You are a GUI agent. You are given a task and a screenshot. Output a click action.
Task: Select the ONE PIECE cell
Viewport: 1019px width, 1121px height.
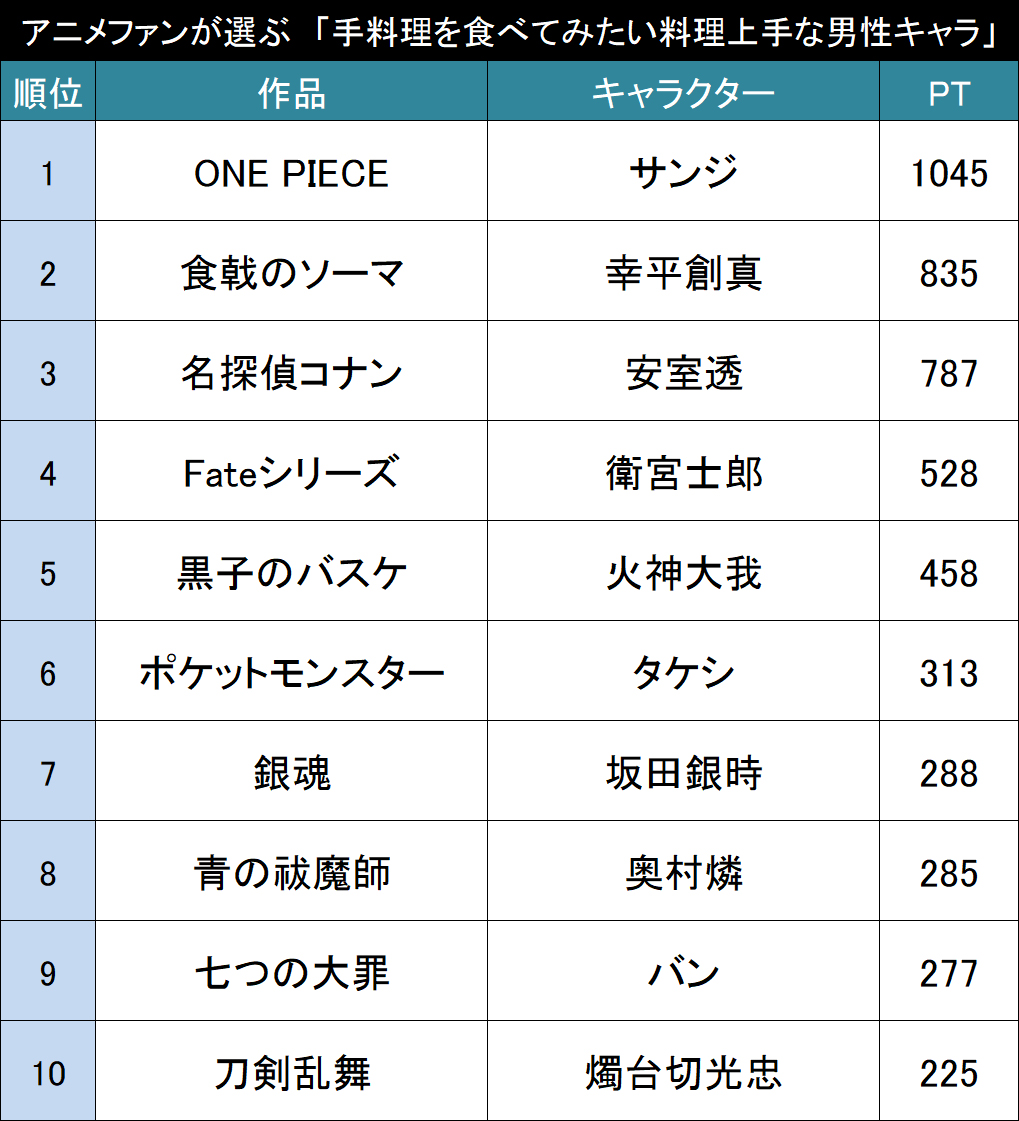click(292, 171)
